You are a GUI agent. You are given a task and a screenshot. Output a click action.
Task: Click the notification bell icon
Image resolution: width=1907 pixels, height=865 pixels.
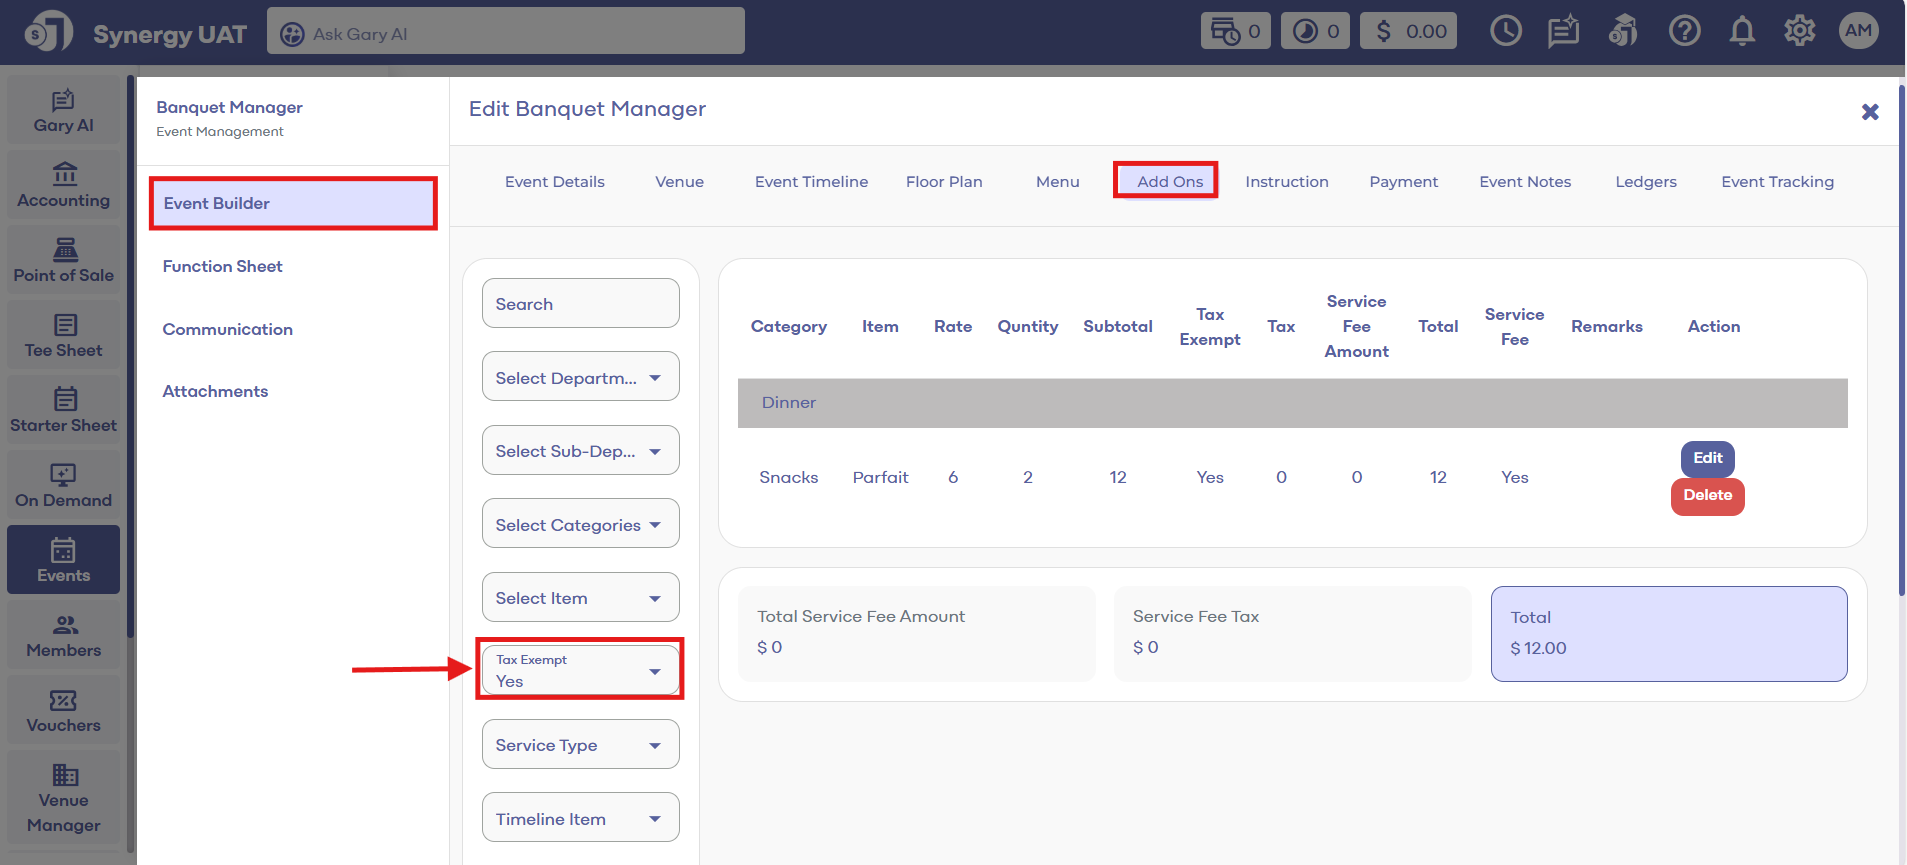1742,32
